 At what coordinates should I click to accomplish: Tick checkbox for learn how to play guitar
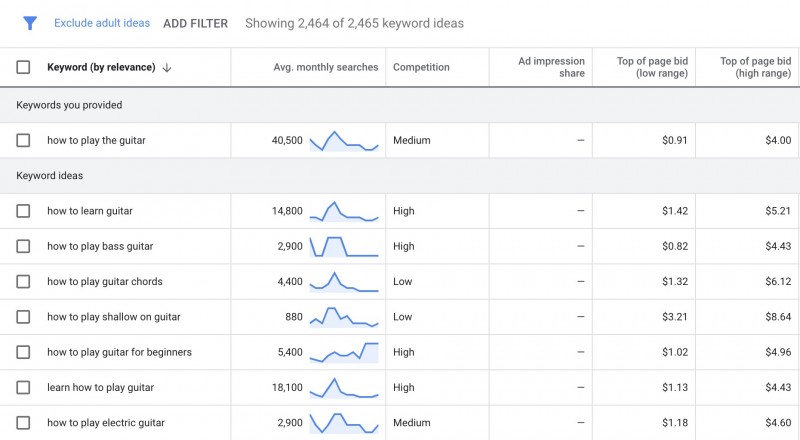23,388
